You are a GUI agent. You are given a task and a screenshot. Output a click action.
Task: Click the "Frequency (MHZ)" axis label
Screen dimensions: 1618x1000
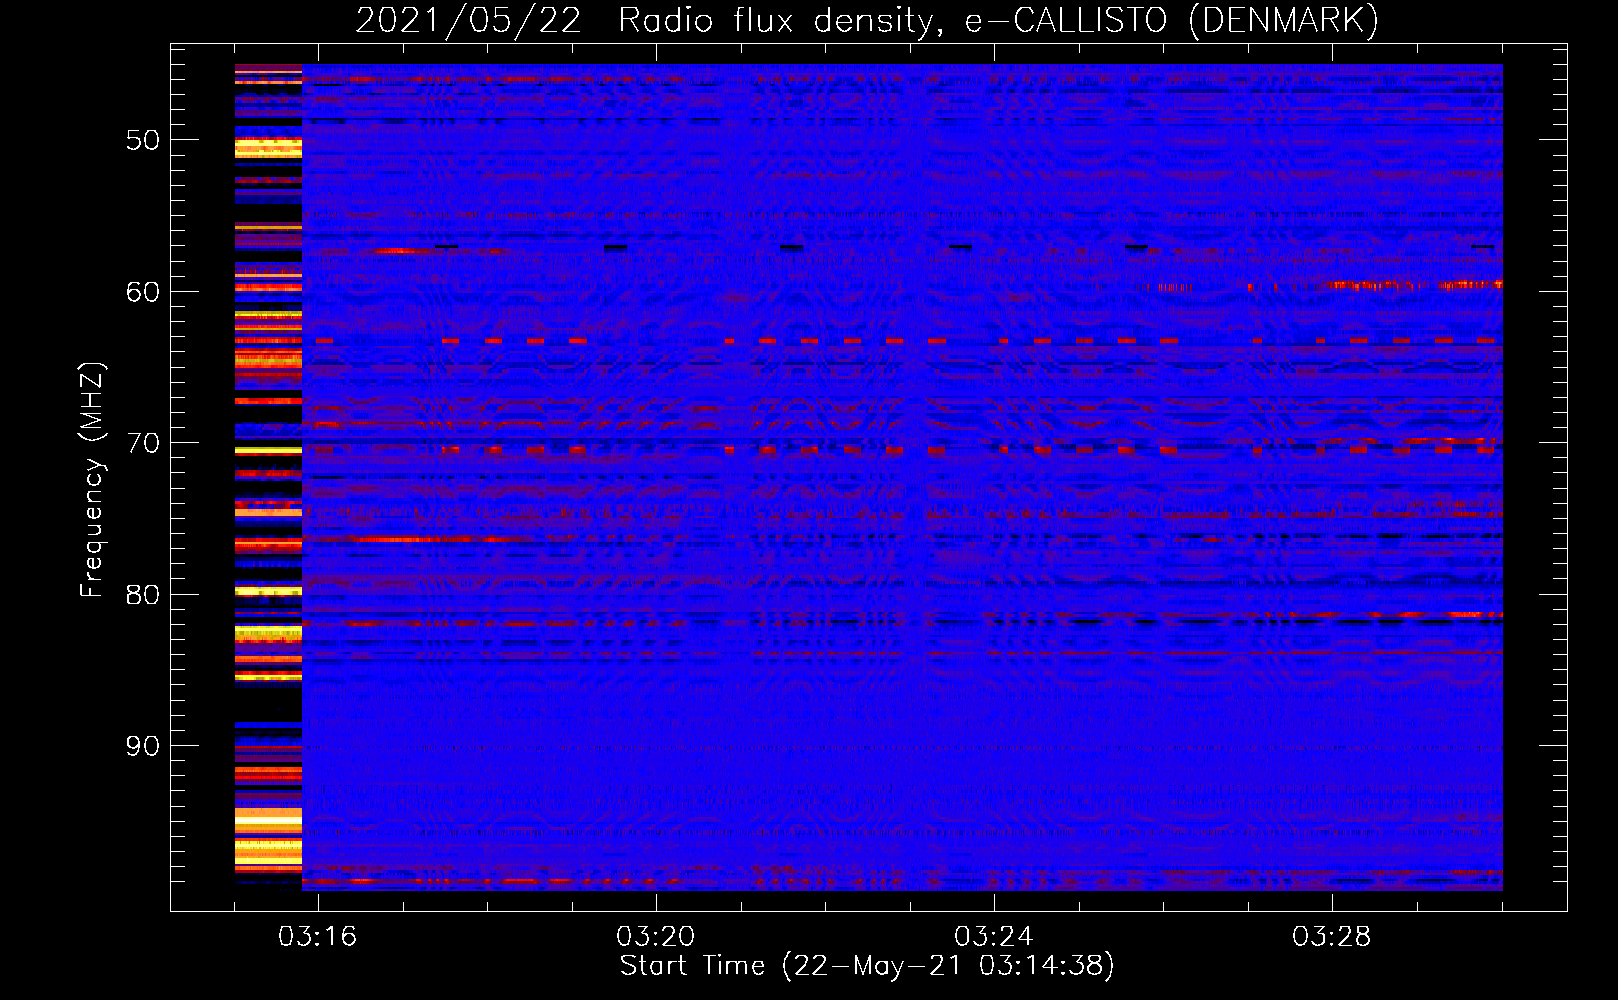(x=92, y=480)
